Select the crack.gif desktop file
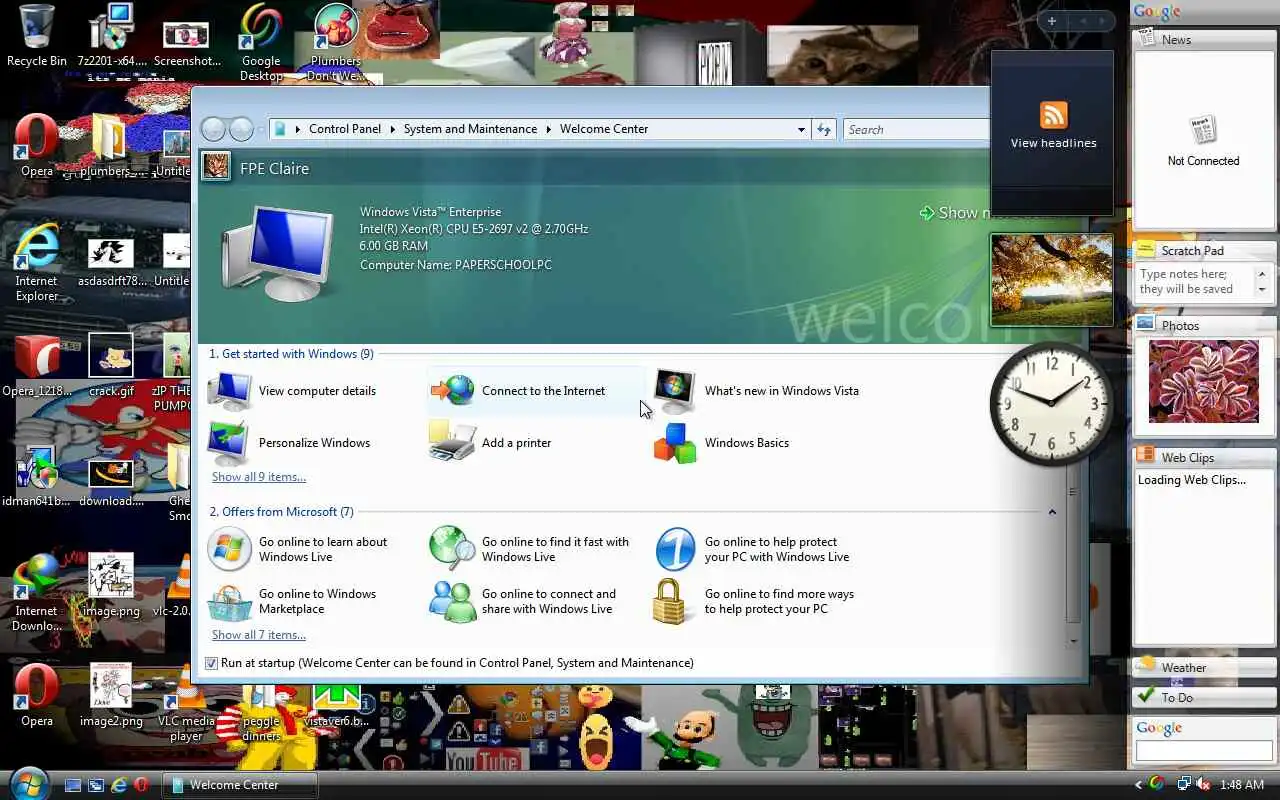The image size is (1280, 800). point(111,366)
